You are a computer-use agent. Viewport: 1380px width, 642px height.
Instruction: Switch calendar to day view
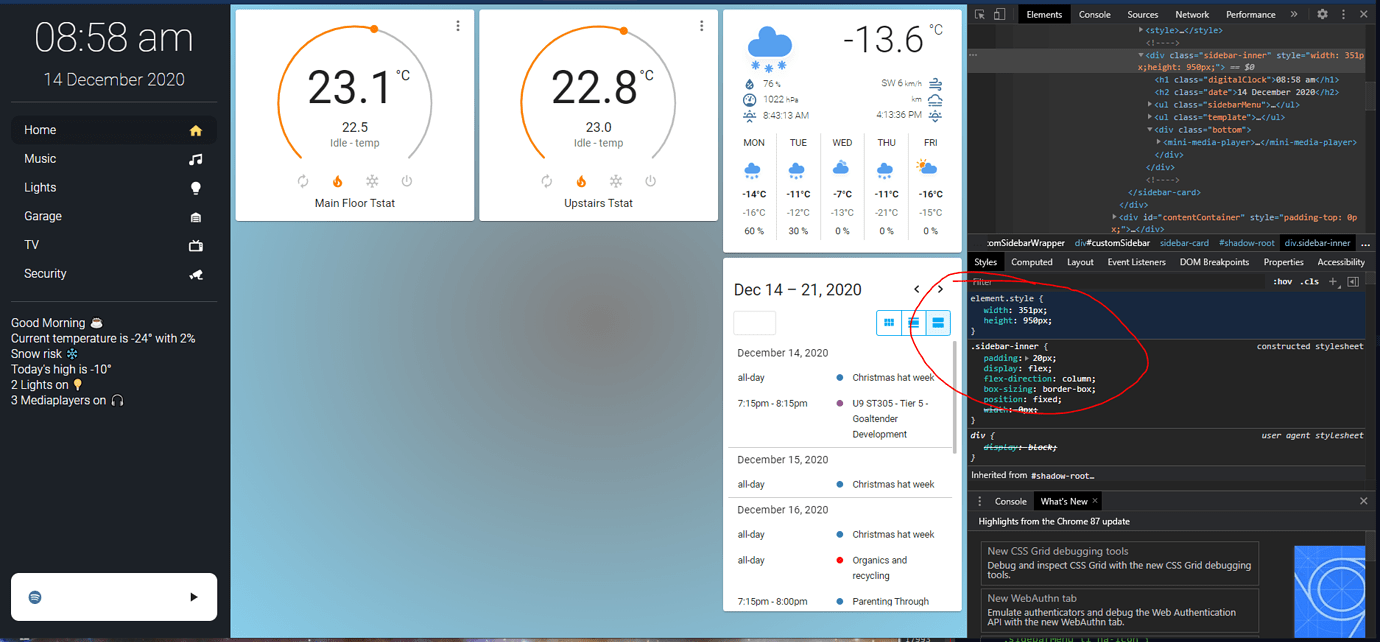click(938, 323)
